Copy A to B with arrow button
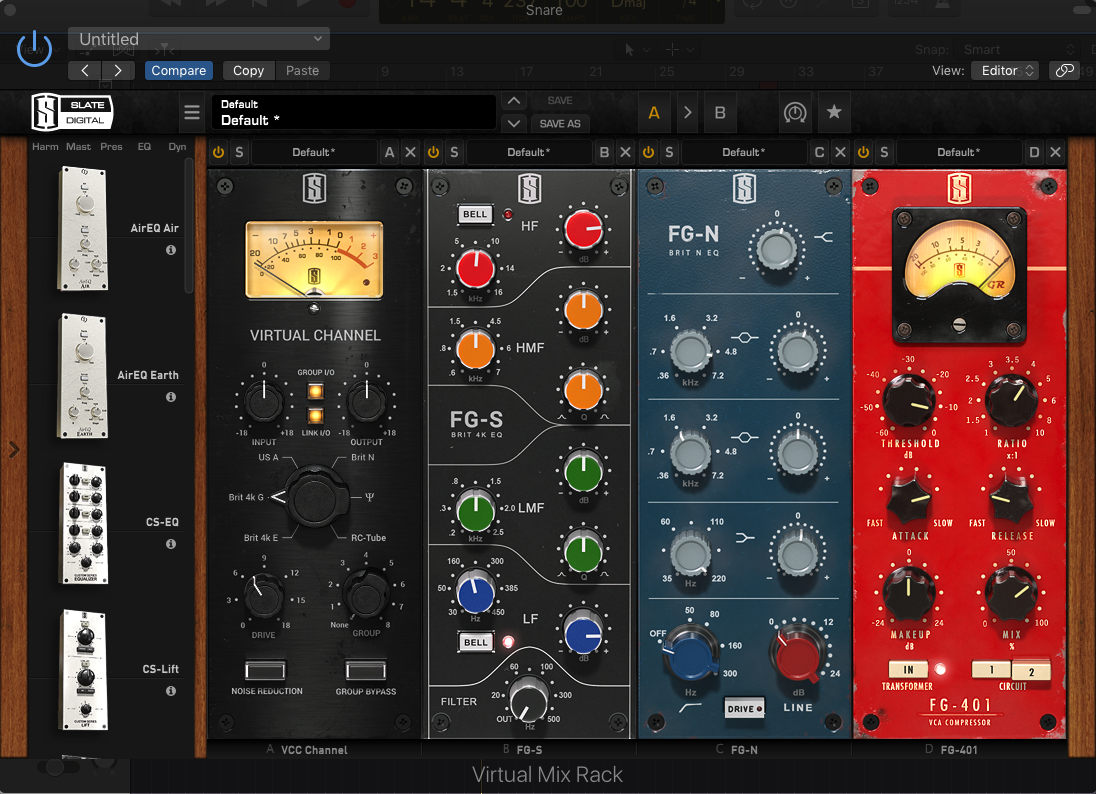 [687, 113]
